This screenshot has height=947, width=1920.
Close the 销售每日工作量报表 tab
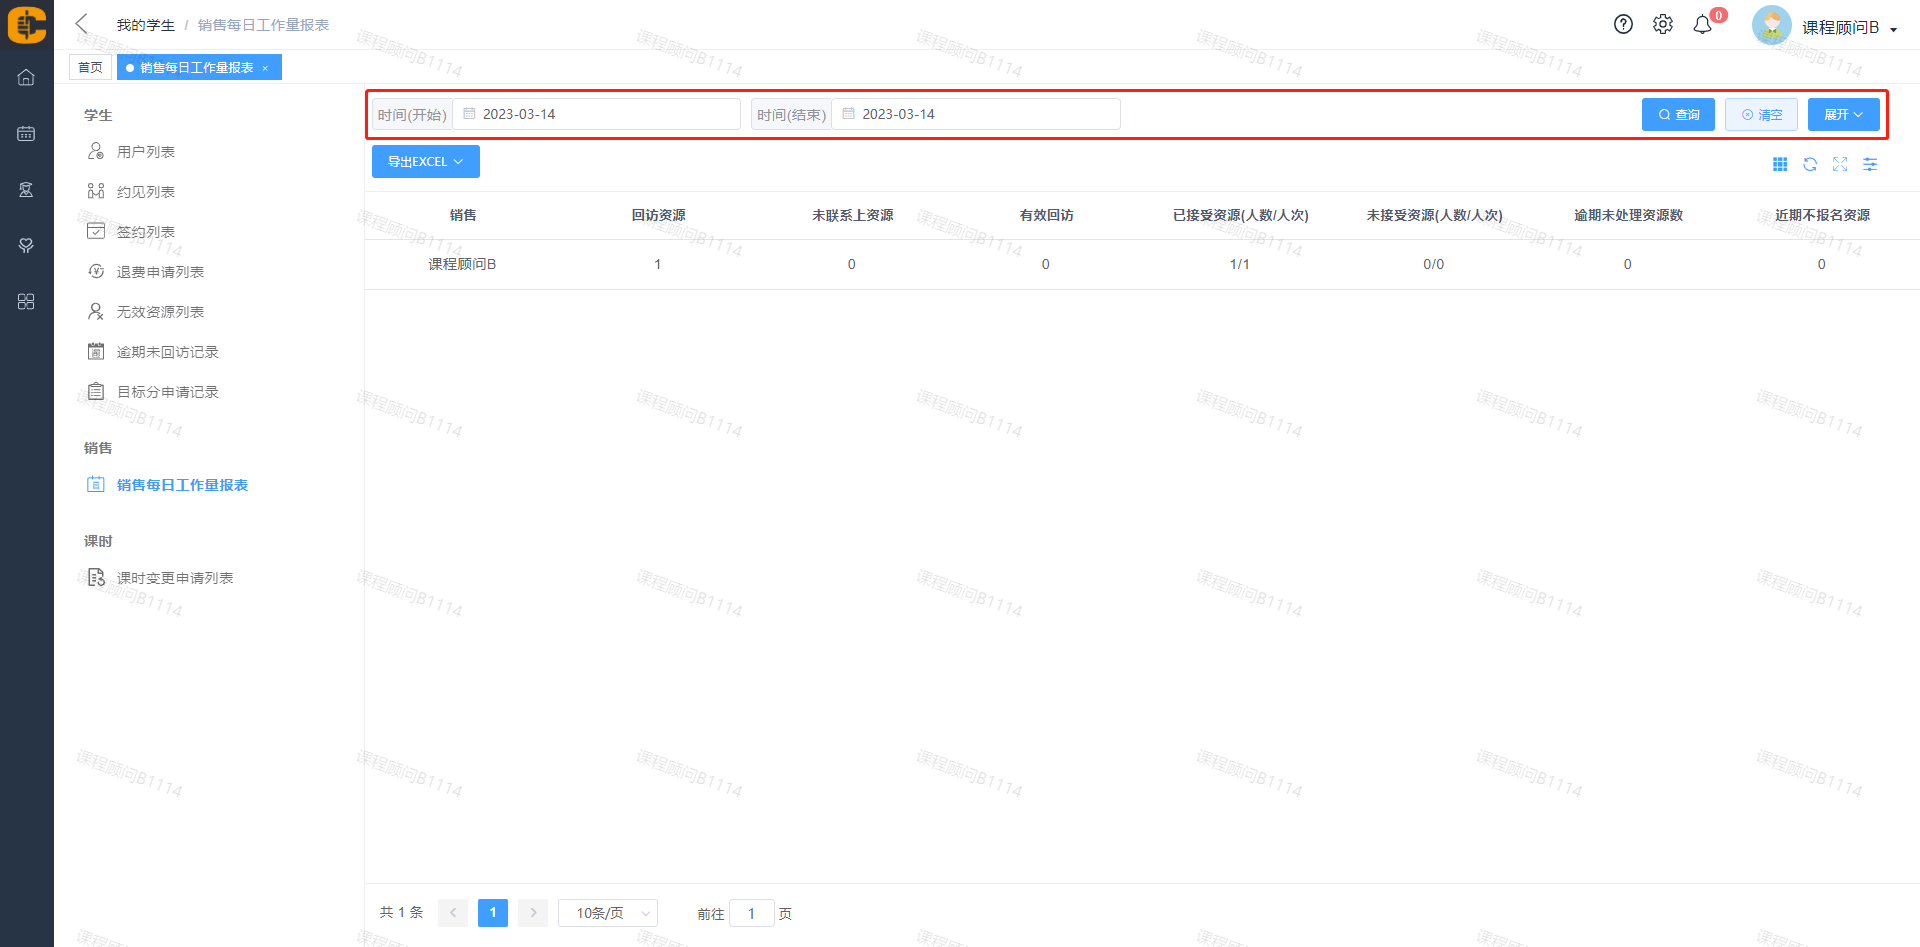point(265,68)
